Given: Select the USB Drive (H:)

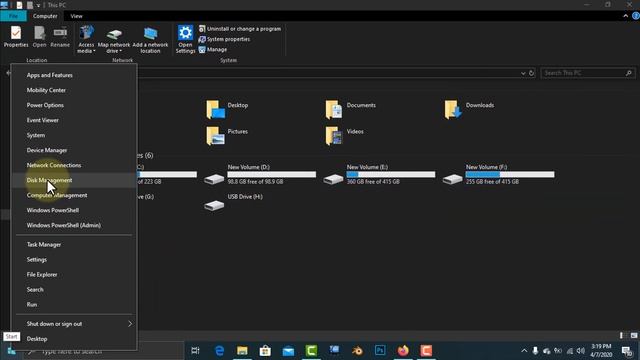Looking at the screenshot, I should pyautogui.click(x=233, y=202).
